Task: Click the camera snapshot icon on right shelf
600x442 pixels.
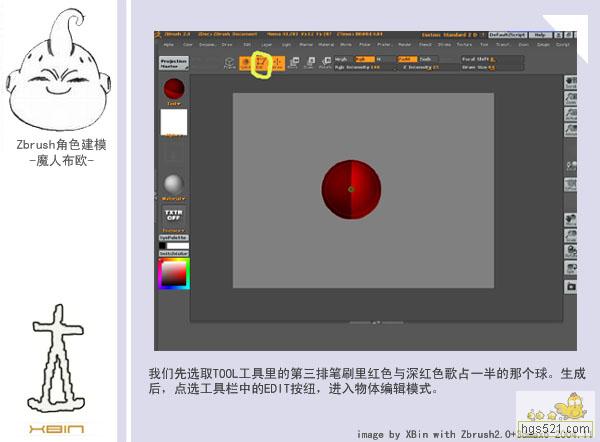Action: (571, 287)
